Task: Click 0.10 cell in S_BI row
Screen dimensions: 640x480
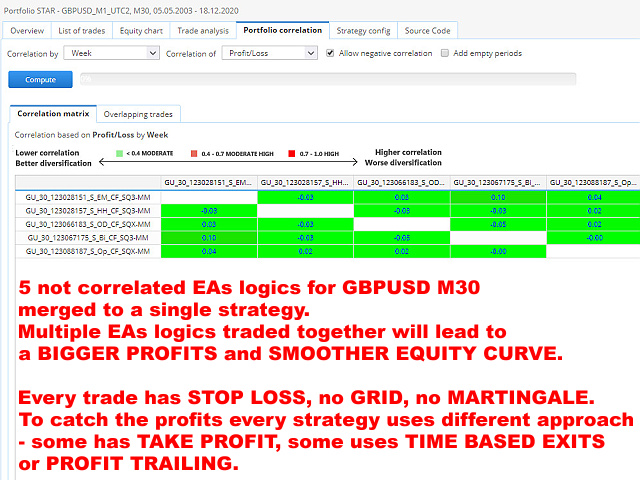Action: [209, 238]
